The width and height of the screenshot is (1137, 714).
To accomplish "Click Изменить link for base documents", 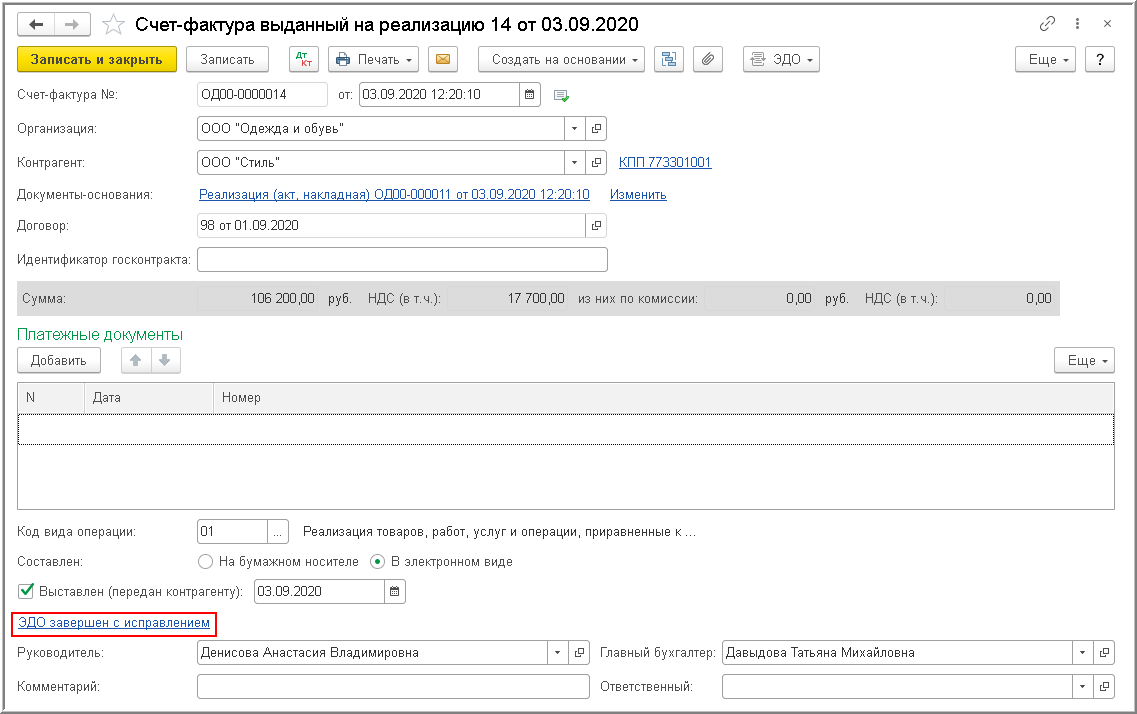I will [638, 194].
